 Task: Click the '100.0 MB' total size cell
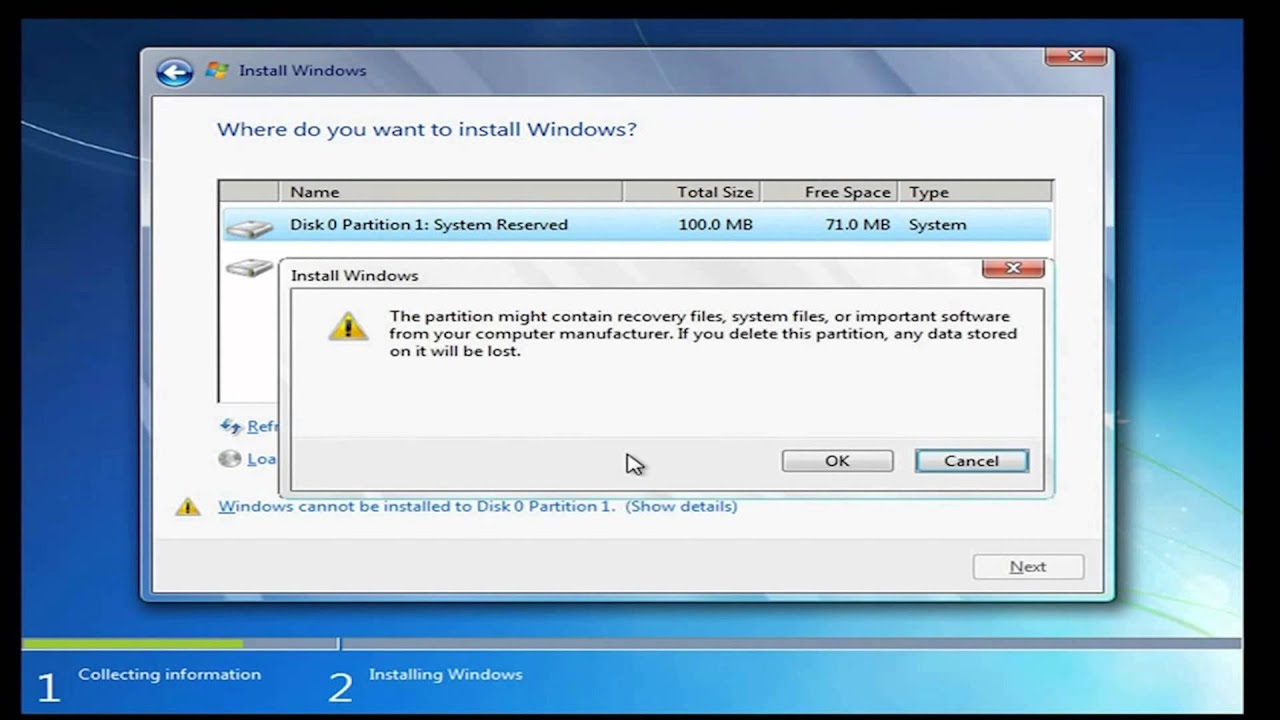coord(715,225)
